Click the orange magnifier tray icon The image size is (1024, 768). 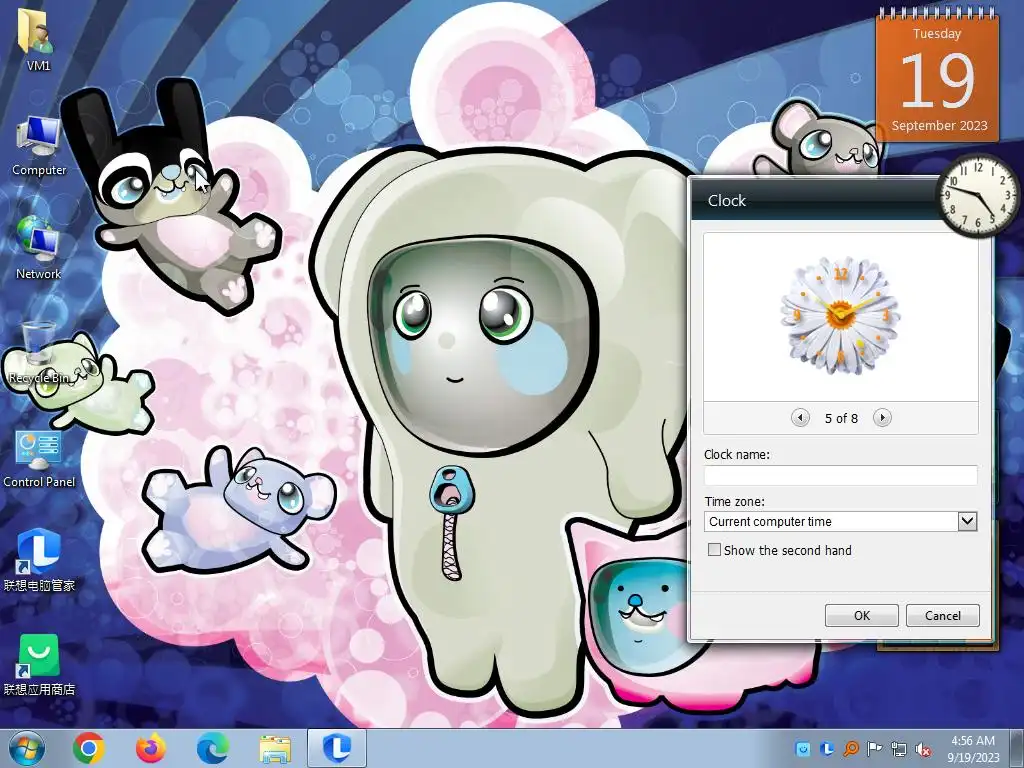click(851, 749)
